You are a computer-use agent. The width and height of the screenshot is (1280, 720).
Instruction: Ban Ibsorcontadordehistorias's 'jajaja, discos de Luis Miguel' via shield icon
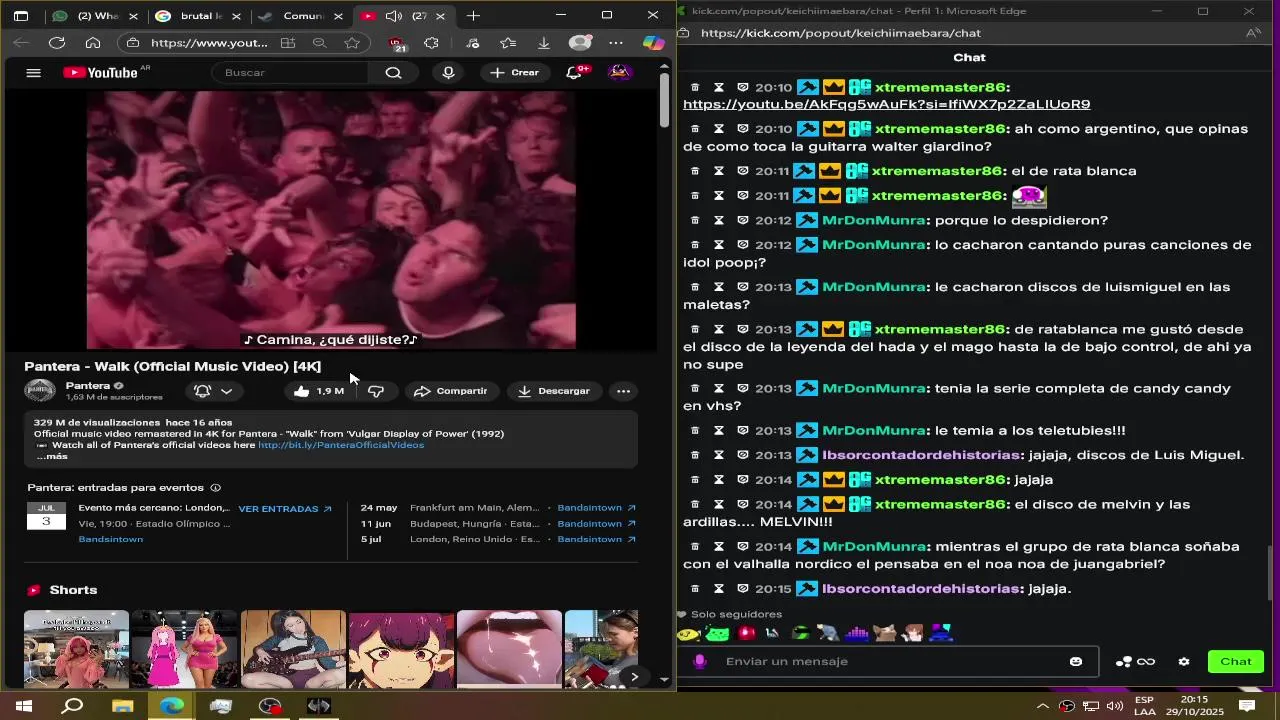(x=743, y=455)
